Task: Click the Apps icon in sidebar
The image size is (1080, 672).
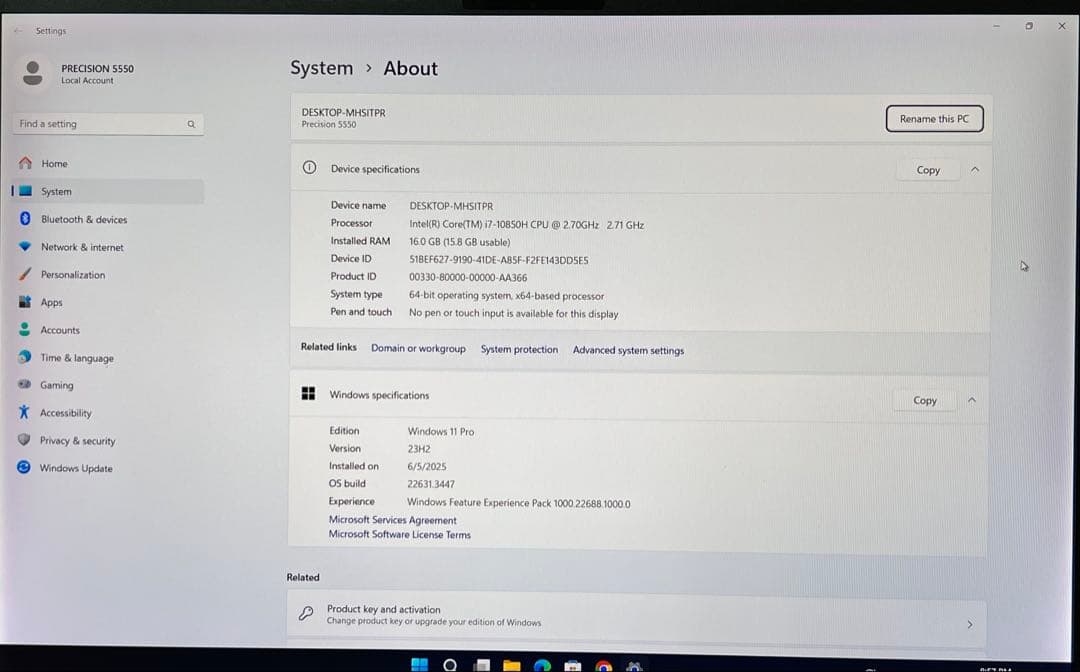Action: (25, 302)
